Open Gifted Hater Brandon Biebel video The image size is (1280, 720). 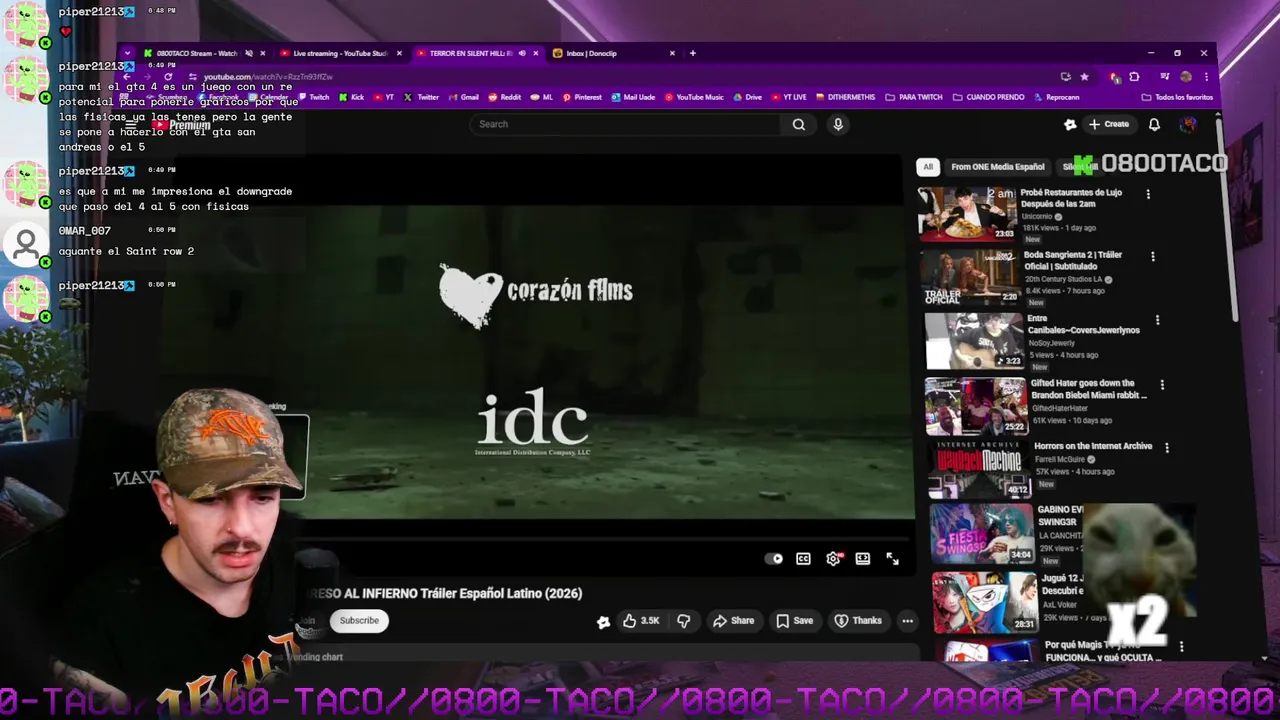click(x=976, y=405)
